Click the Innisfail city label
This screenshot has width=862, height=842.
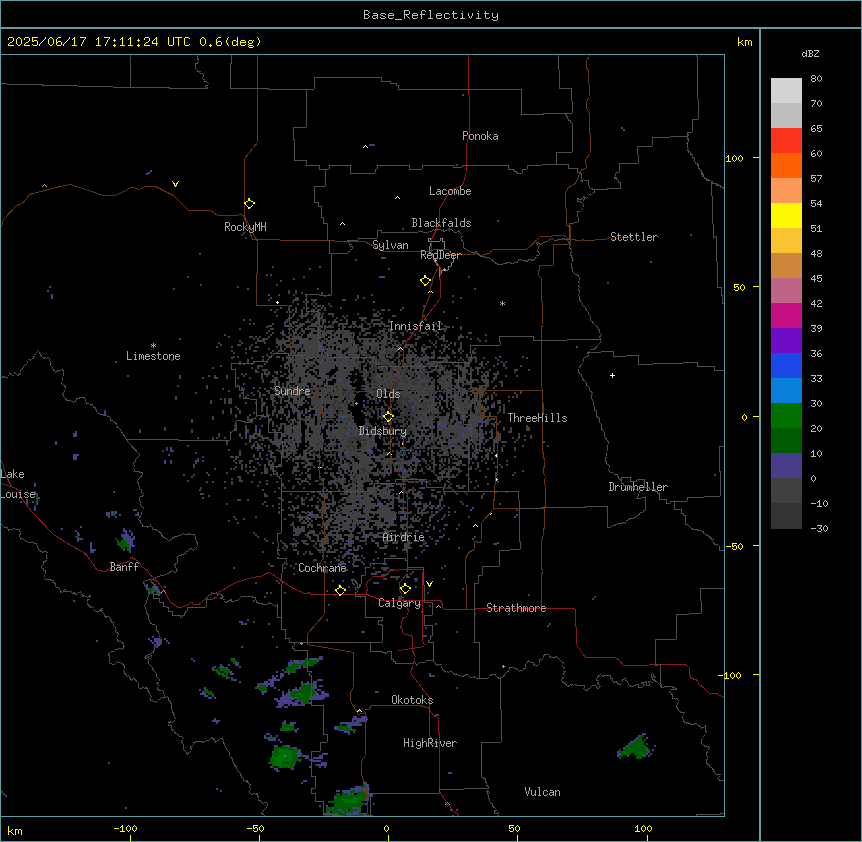coord(415,326)
